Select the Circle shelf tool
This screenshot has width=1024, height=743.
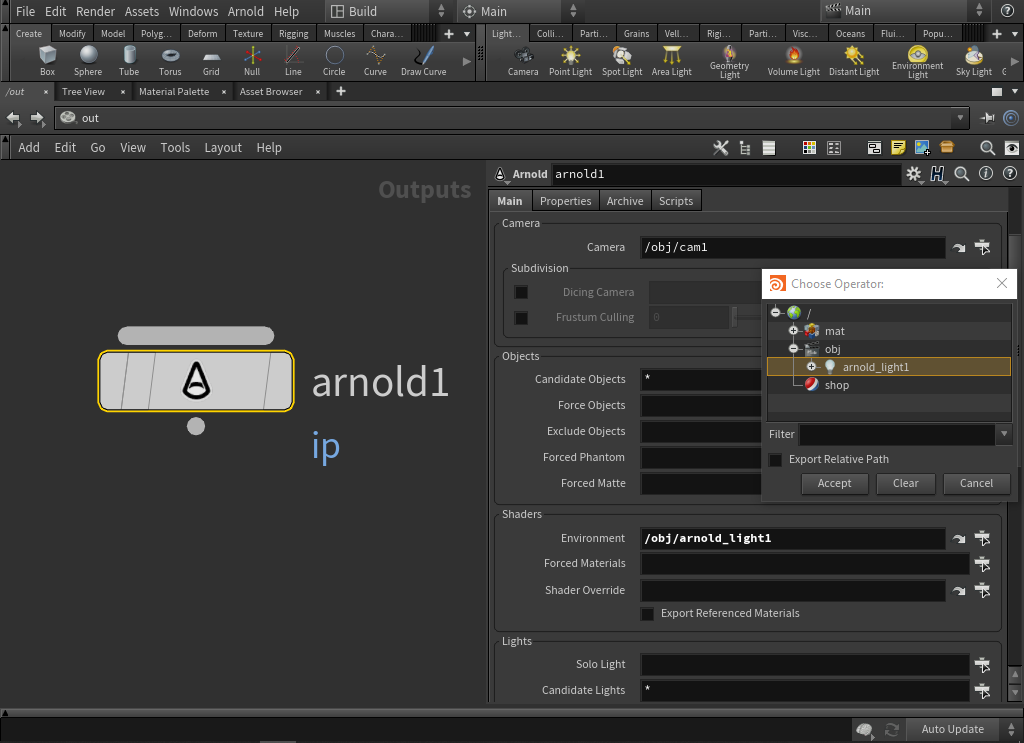tap(334, 61)
